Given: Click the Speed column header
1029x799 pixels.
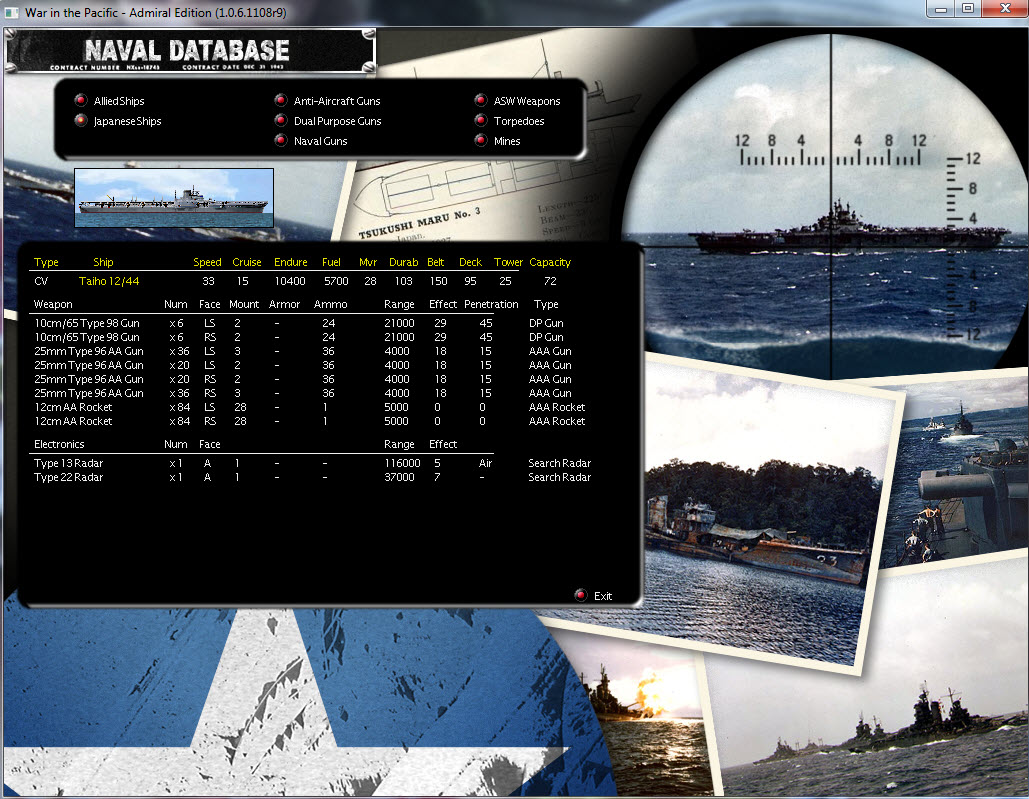Looking at the screenshot, I should [x=207, y=262].
